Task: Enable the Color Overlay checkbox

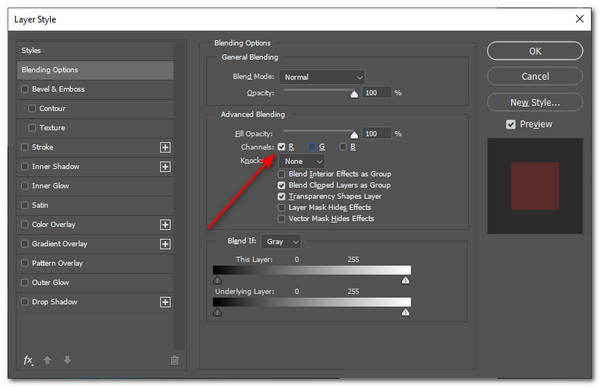Action: pos(25,224)
